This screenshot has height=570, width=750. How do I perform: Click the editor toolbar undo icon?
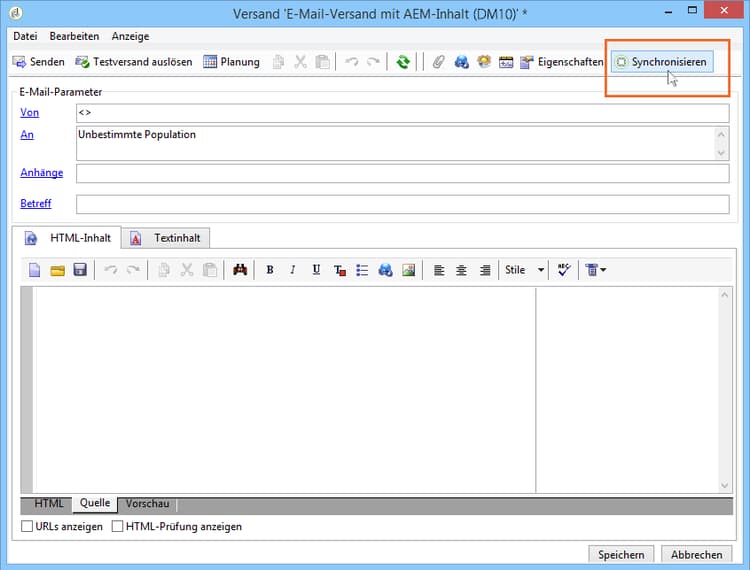tap(111, 270)
